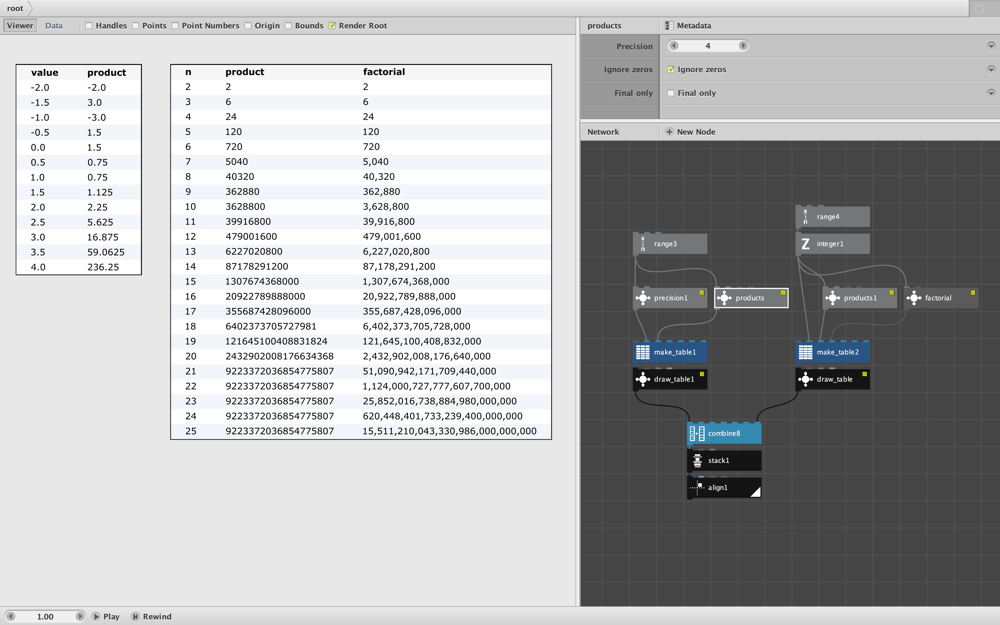Click the window button at top-right corner

(x=979, y=8)
